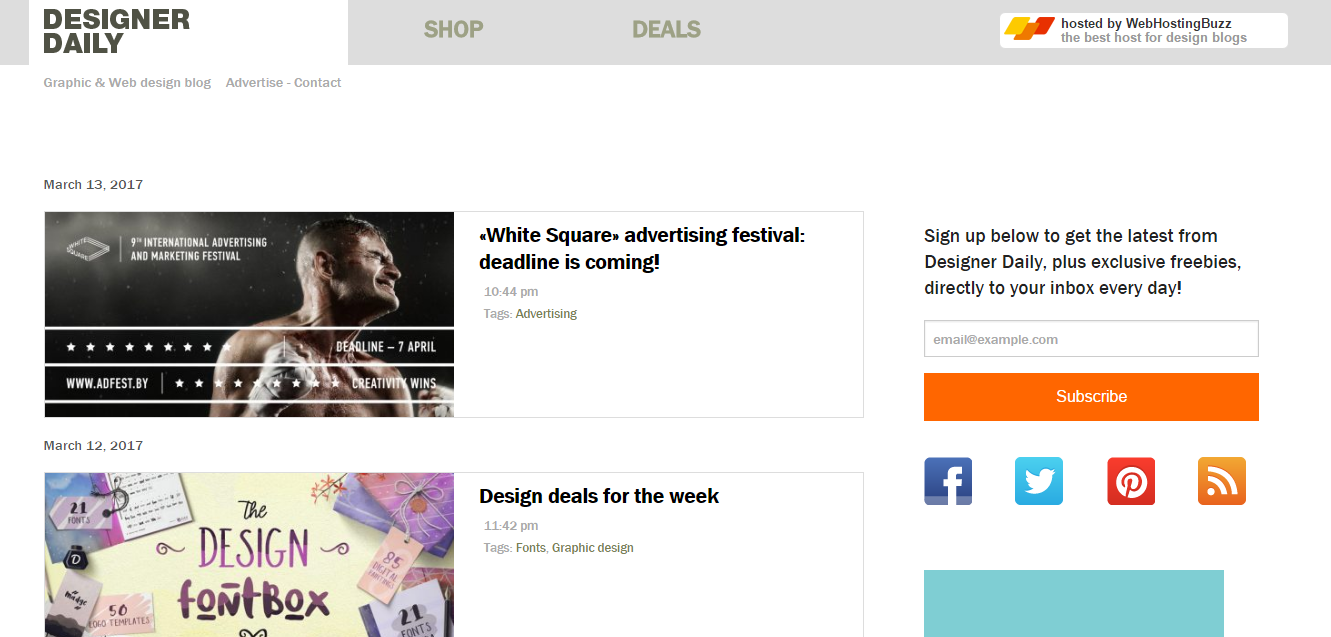The height and width of the screenshot is (637, 1331).
Task: Open the SHOP menu item
Action: [x=454, y=30]
